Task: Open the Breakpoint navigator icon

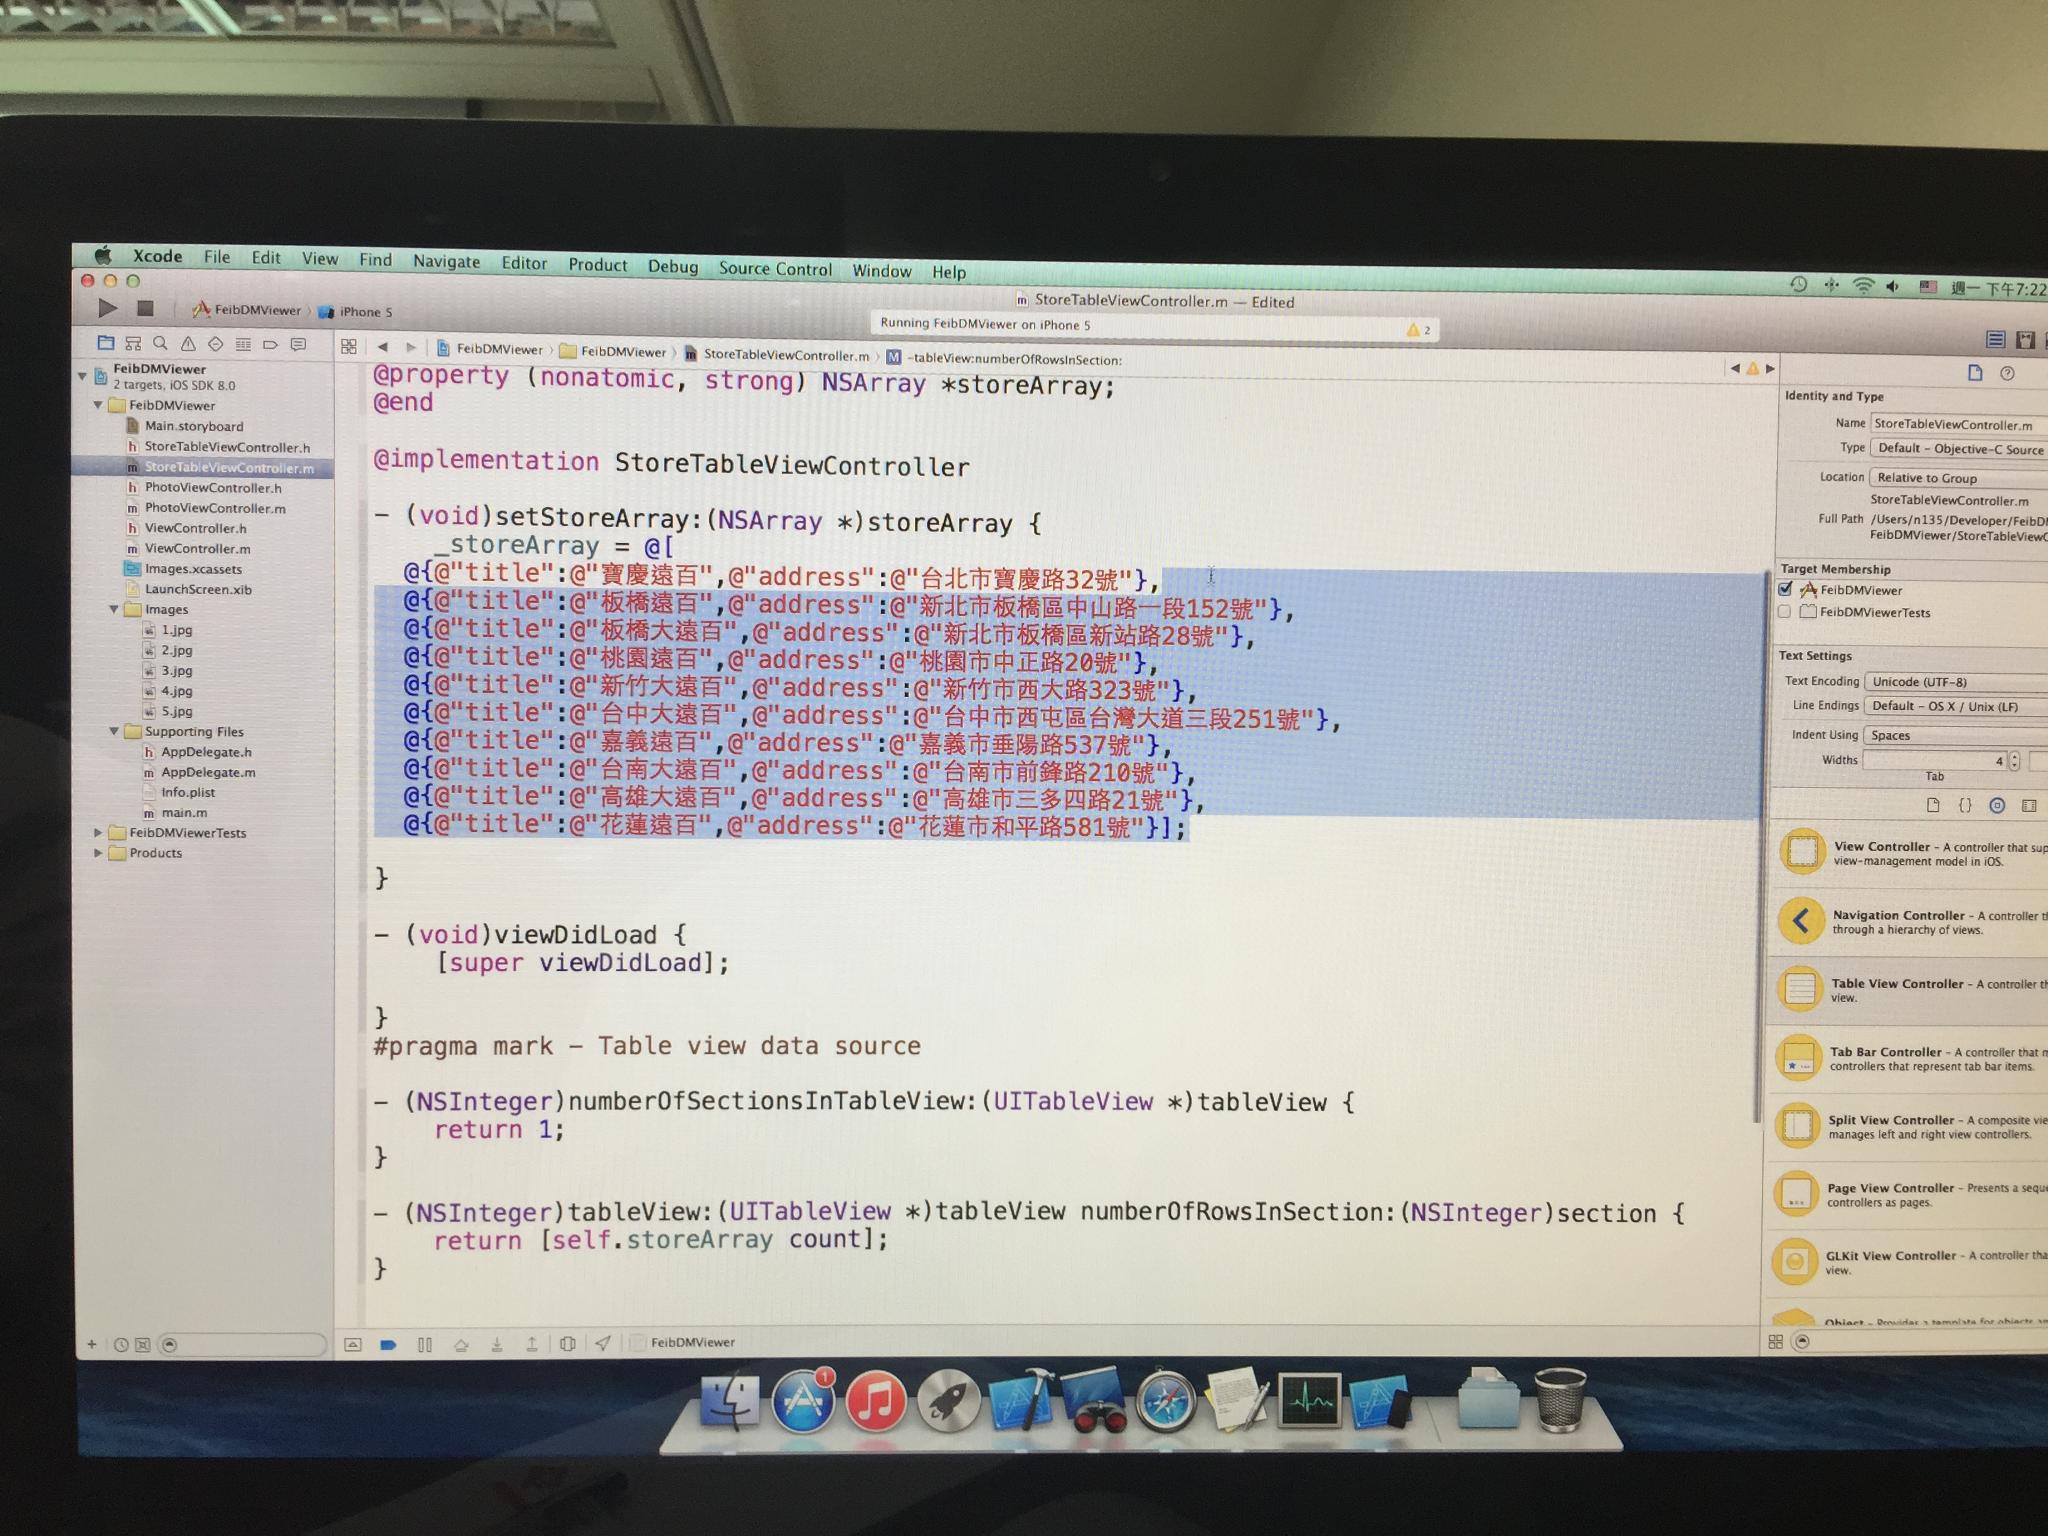Action: click(x=270, y=345)
